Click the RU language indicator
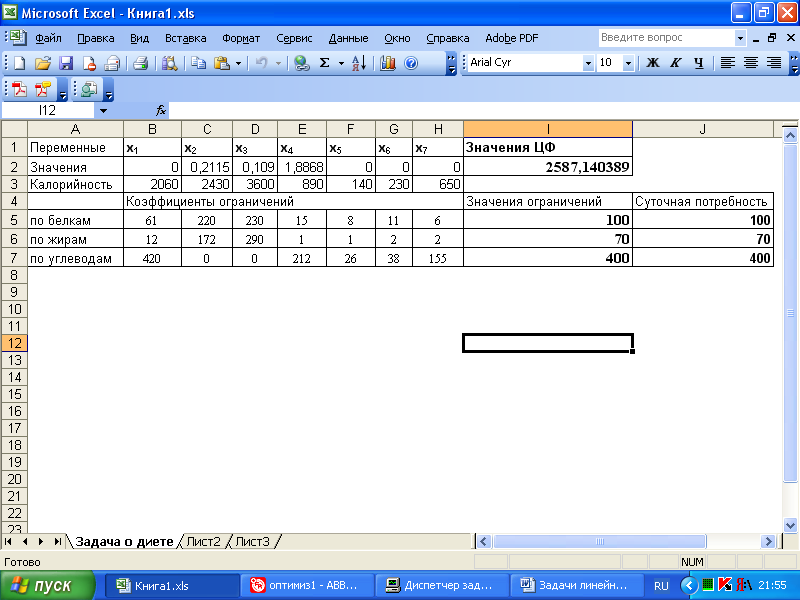This screenshot has height=600, width=800. point(661,586)
